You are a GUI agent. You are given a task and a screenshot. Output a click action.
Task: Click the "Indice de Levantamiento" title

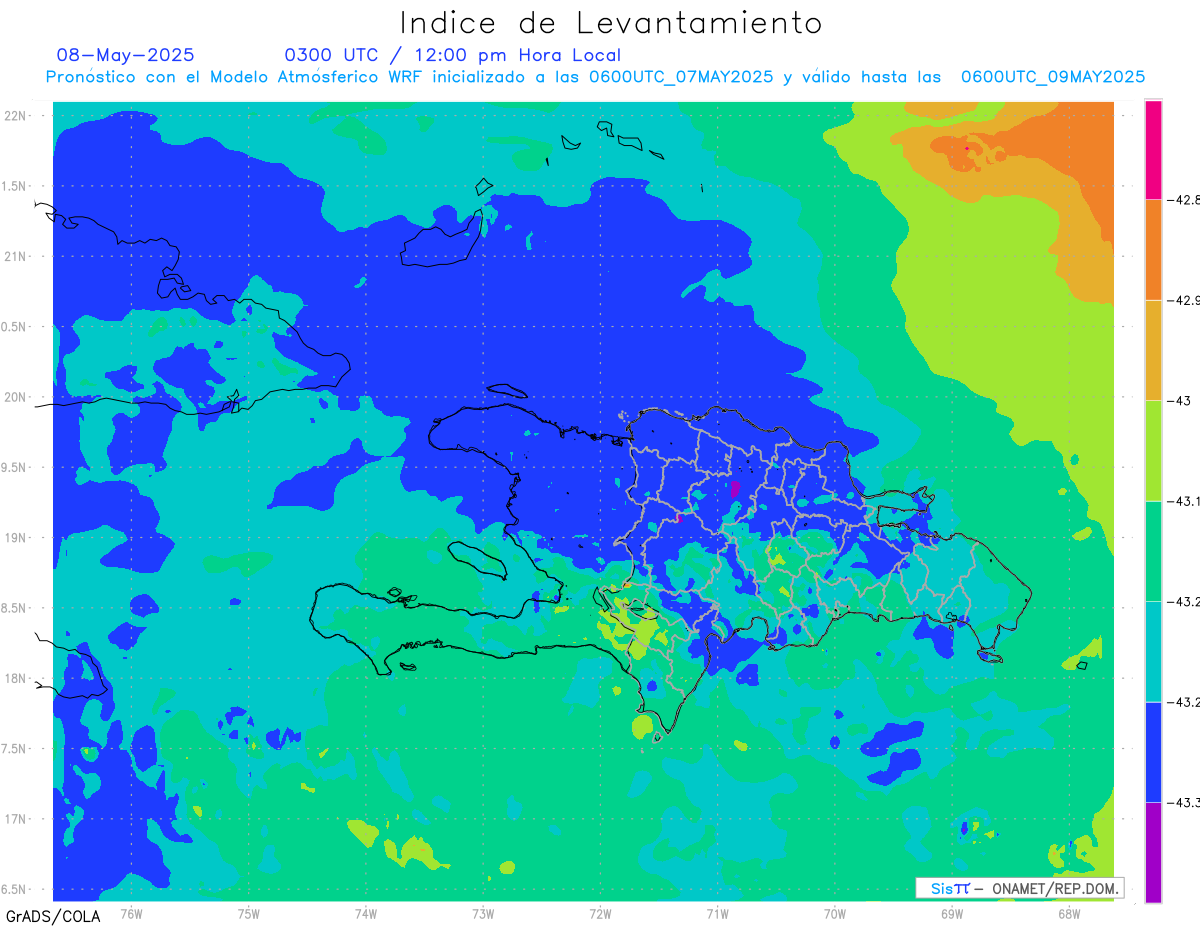tap(611, 22)
